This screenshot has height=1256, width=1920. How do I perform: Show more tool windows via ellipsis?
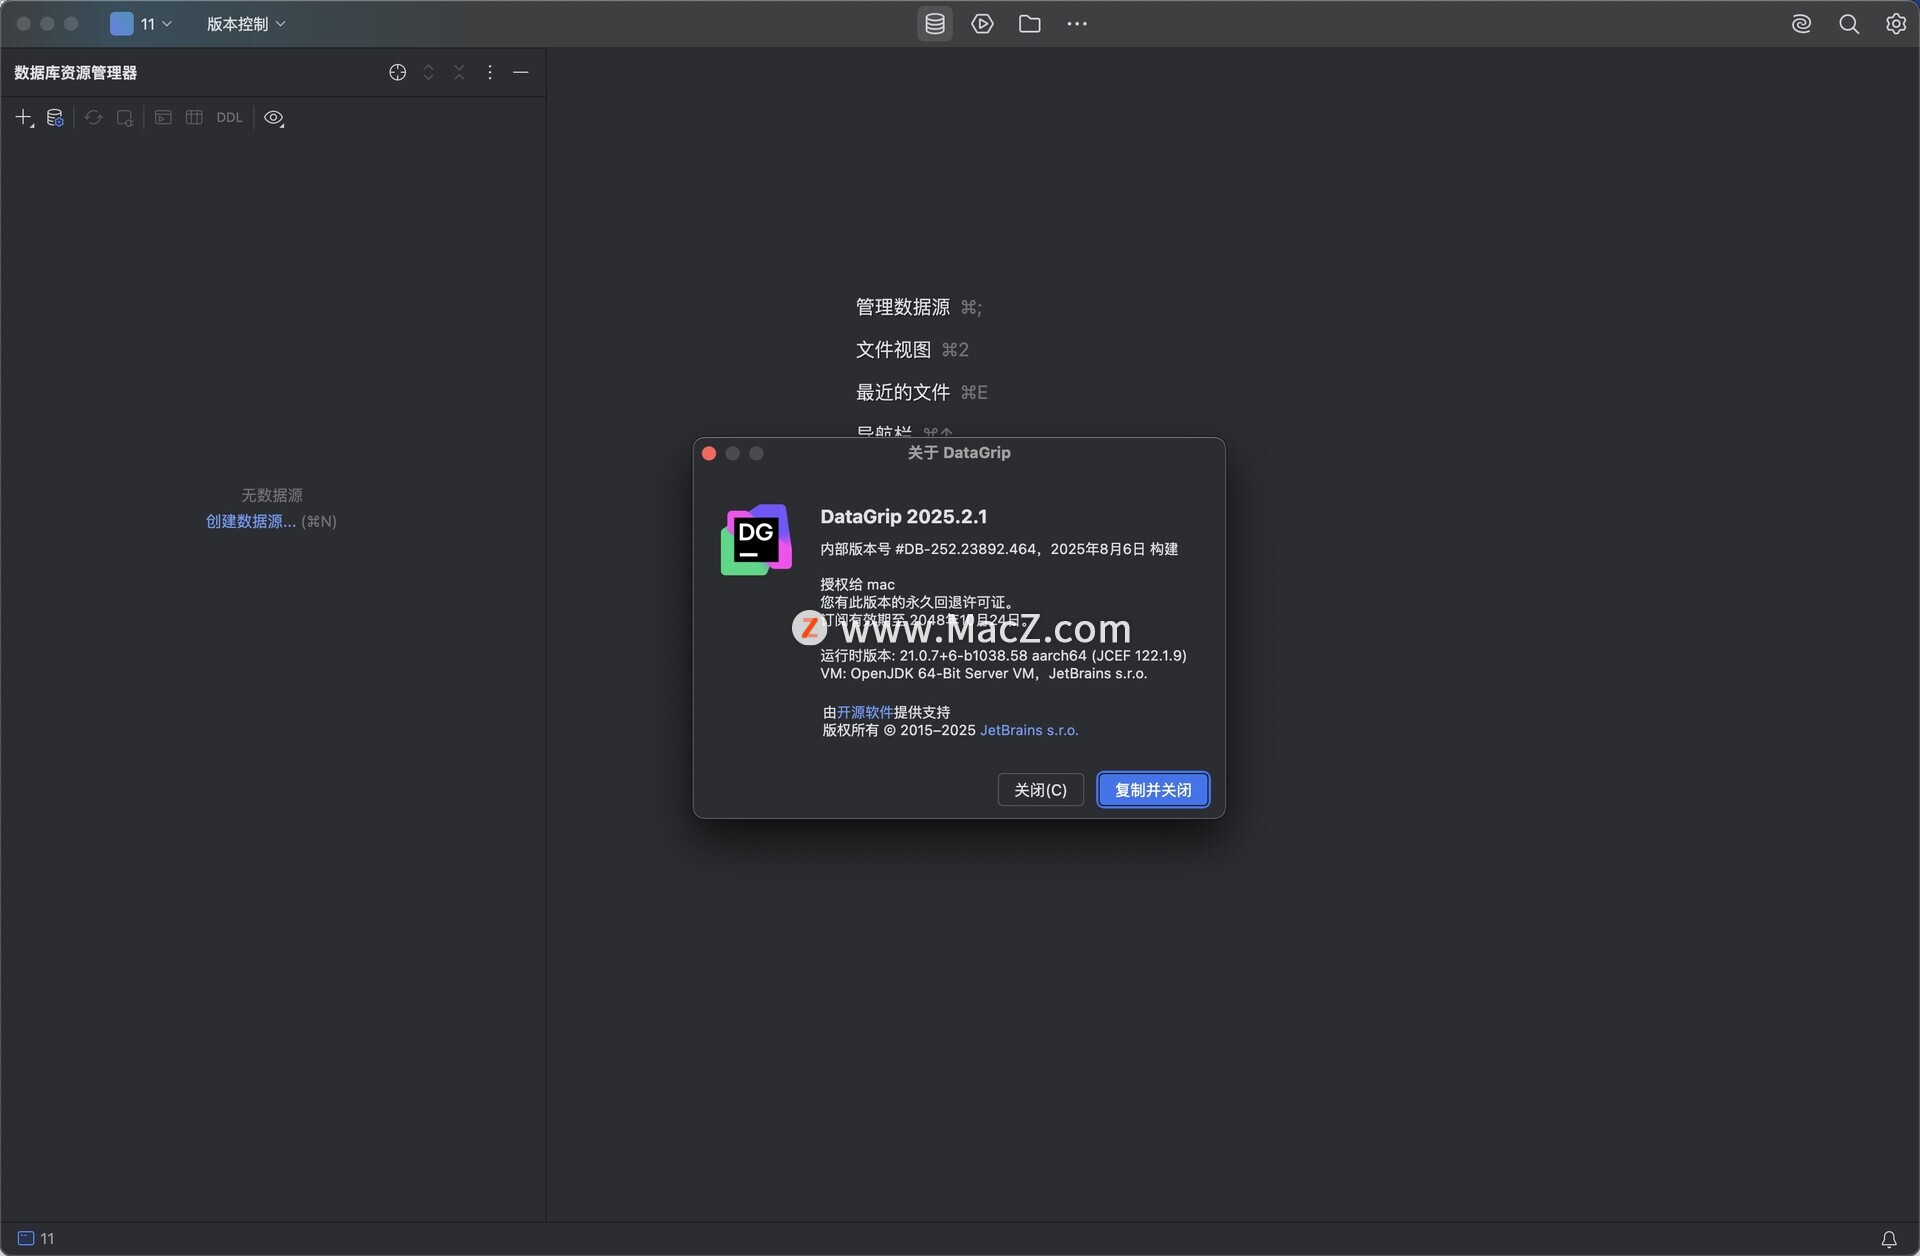coord(1076,24)
